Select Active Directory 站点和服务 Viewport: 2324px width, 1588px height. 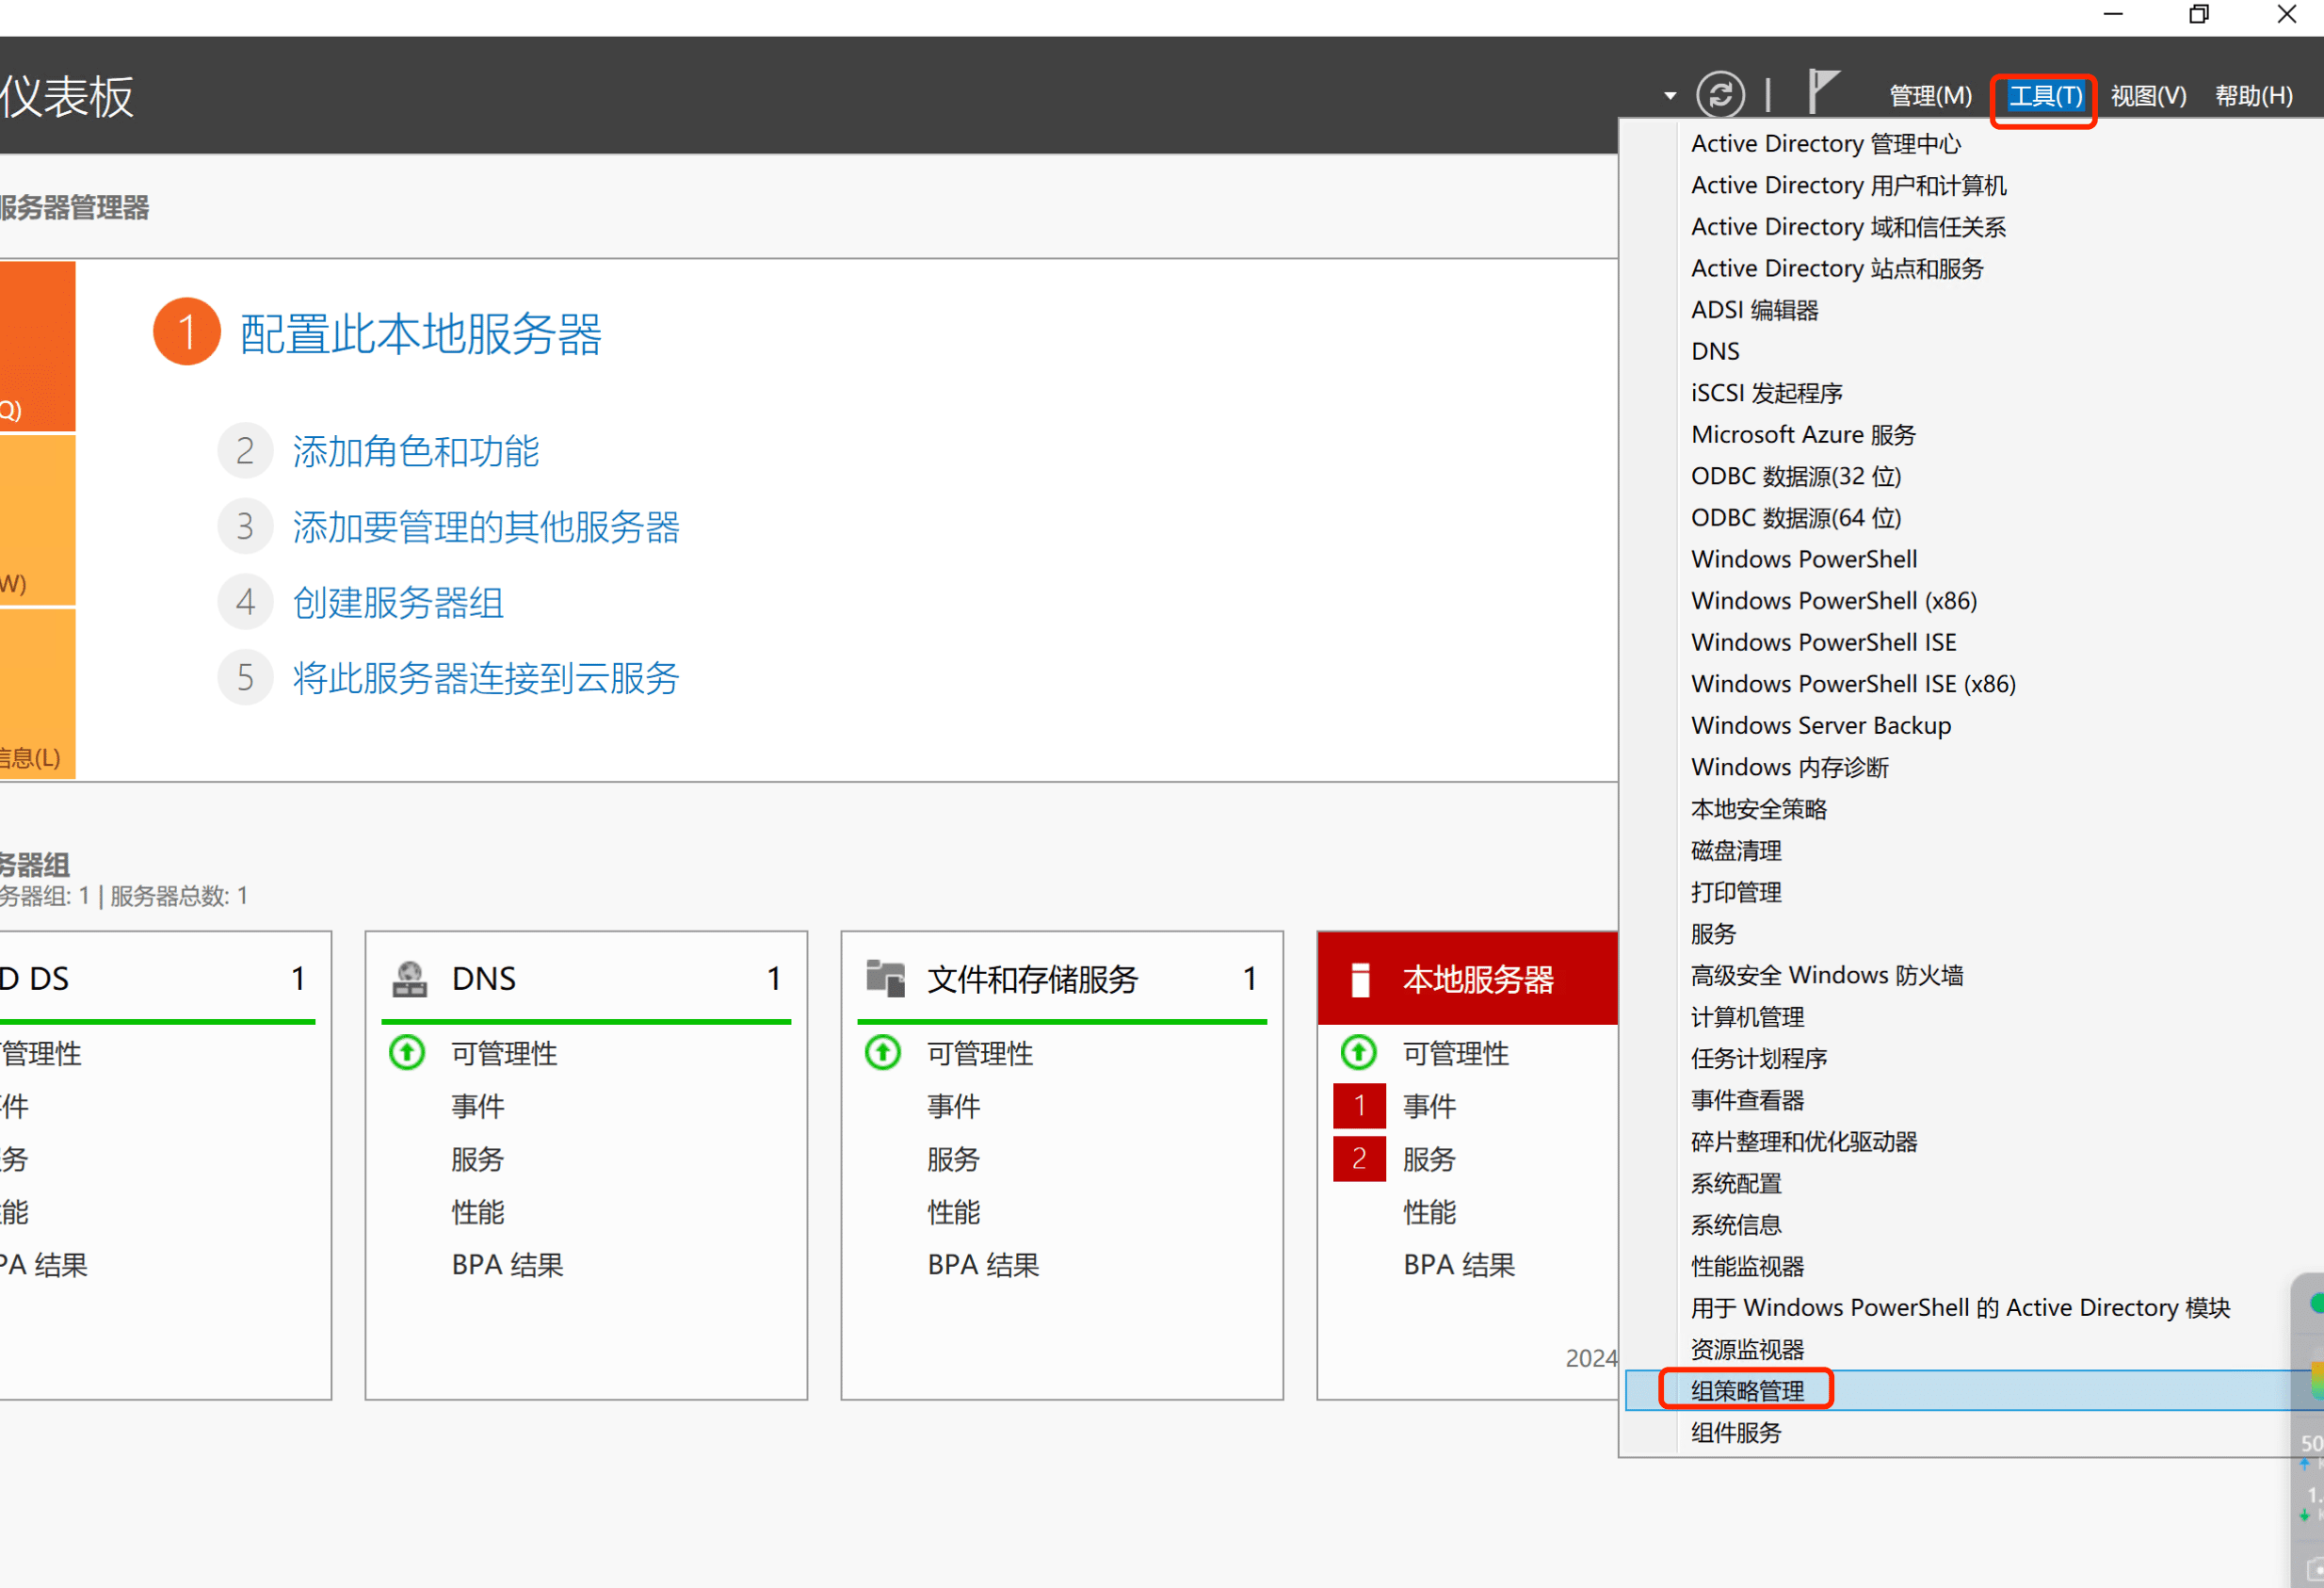click(1837, 268)
